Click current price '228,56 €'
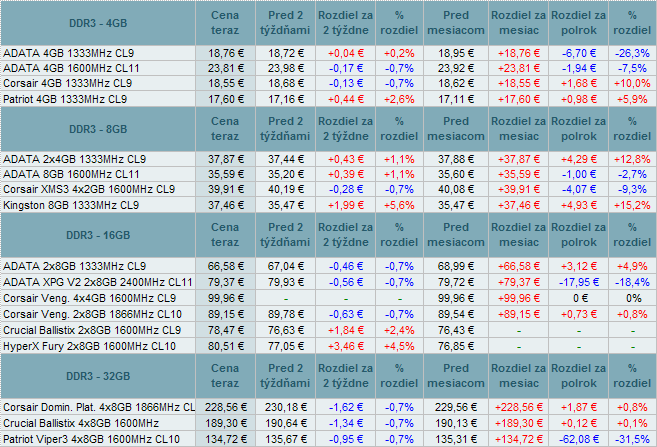657x447 pixels. (226, 407)
